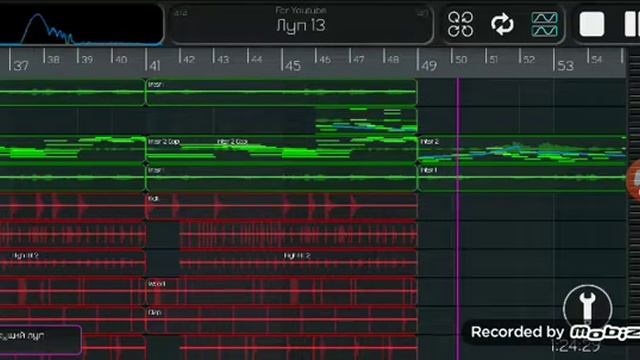
Task: Jump to bar 39 on the ruler
Action: point(87,60)
